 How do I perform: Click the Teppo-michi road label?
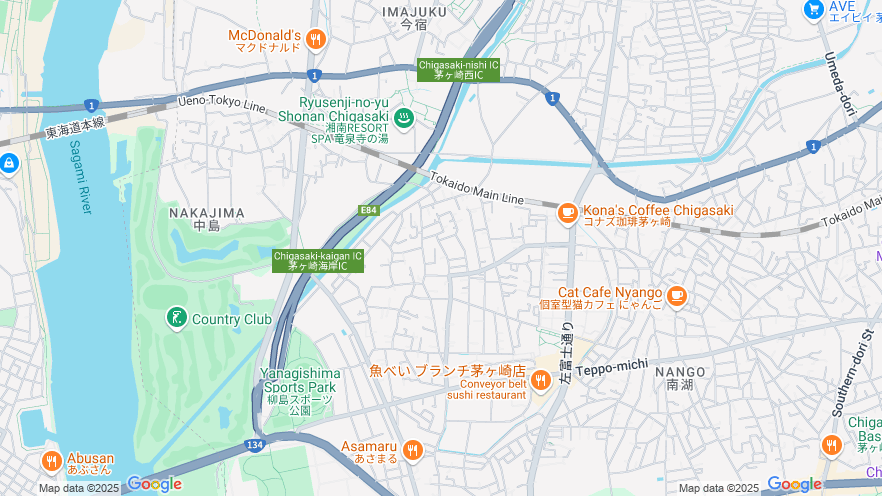[611, 368]
